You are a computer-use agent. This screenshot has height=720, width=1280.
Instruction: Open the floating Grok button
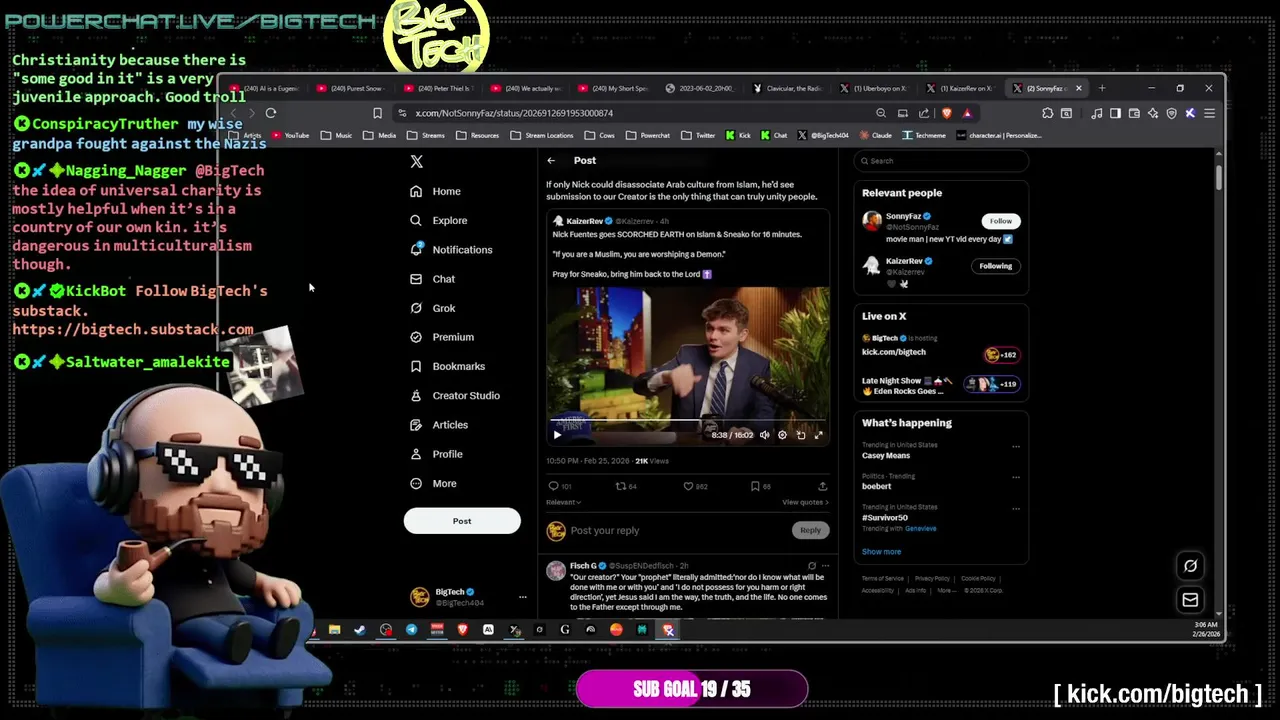pos(1190,566)
